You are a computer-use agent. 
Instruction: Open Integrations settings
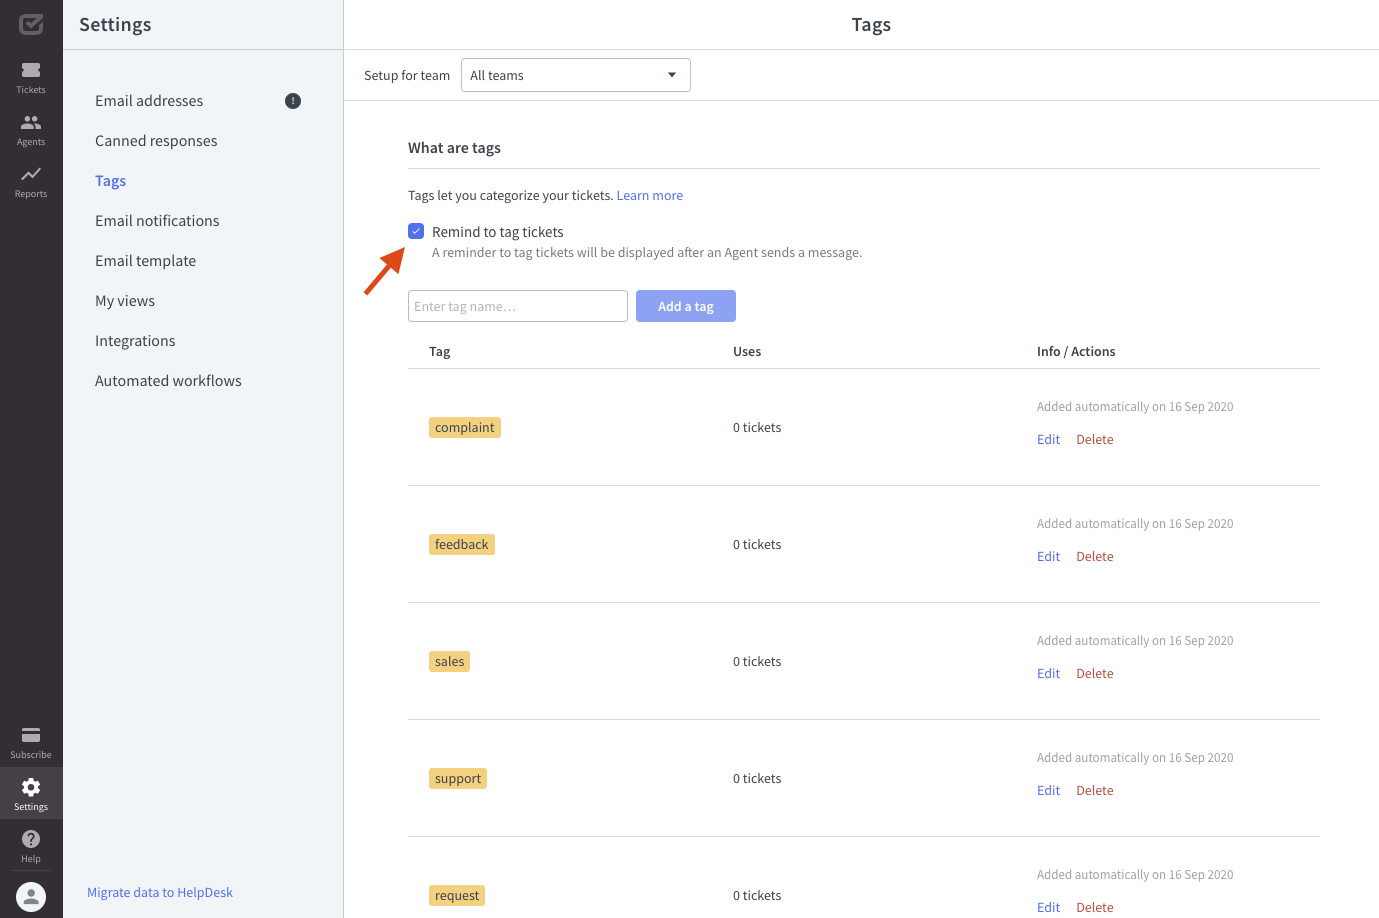(135, 341)
